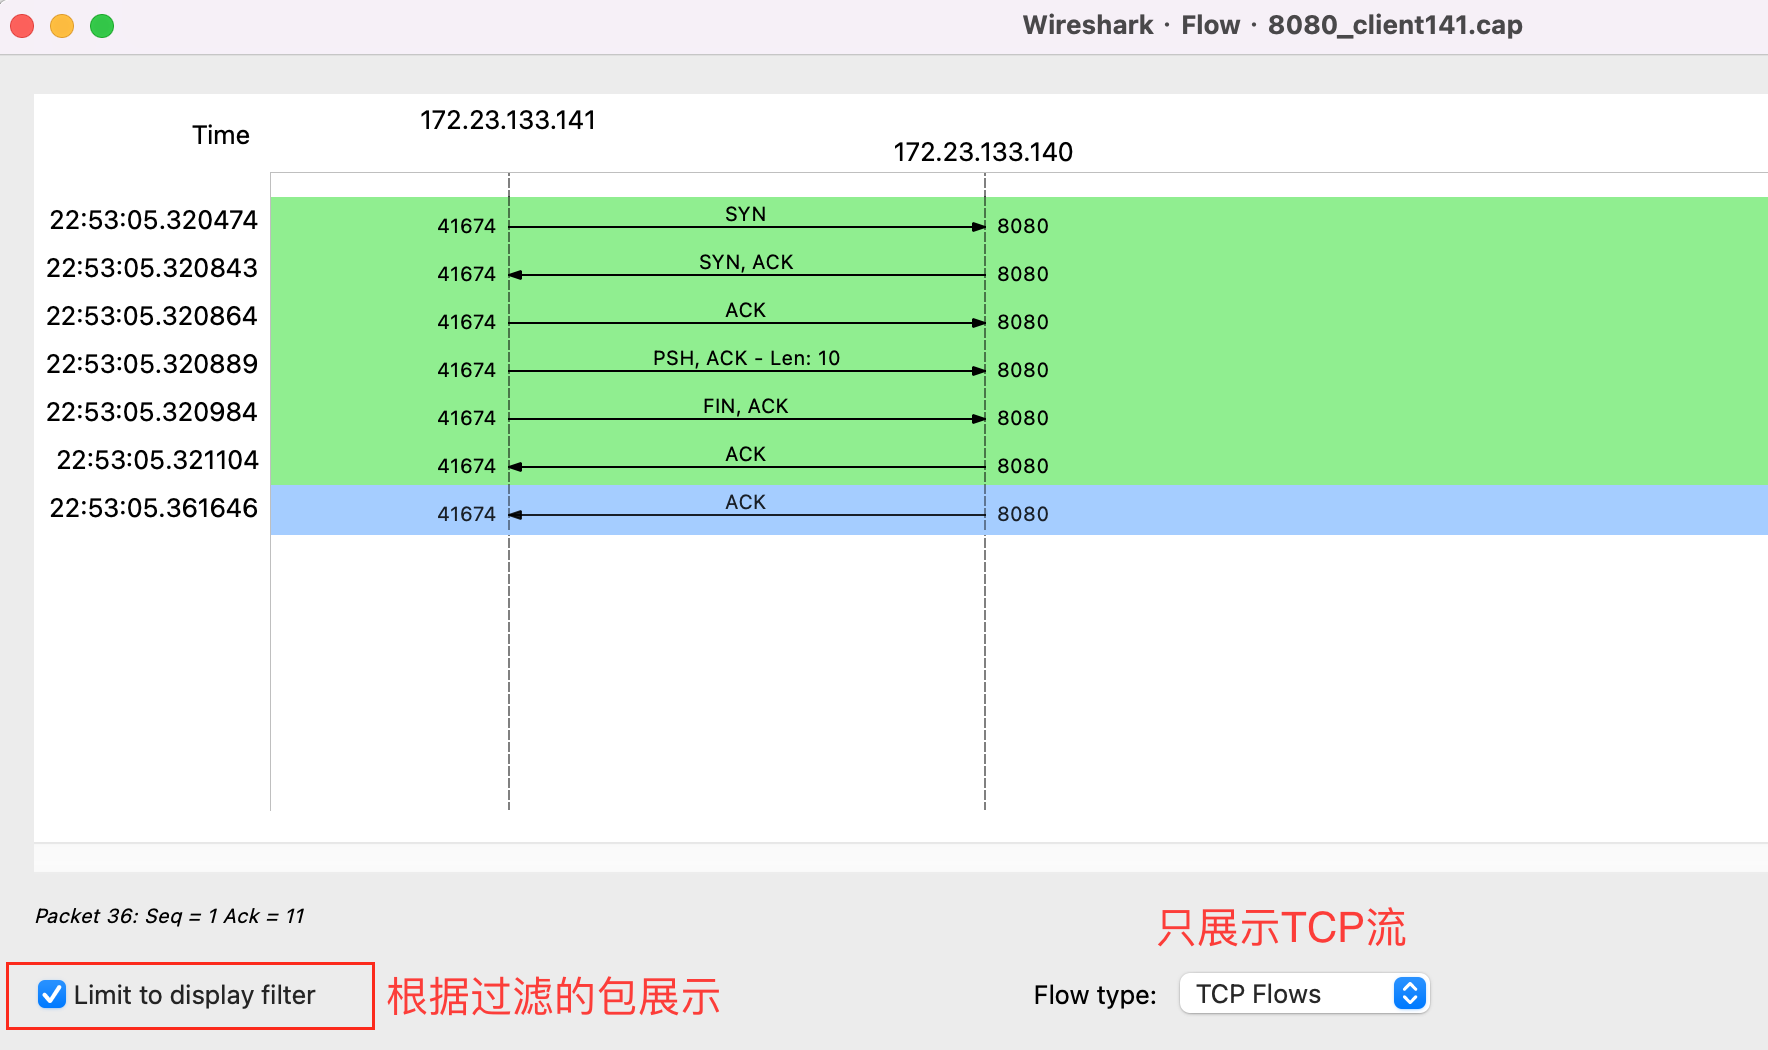The image size is (1768, 1050).
Task: Click timestamp 22:53:05.320889
Action: [x=152, y=364]
